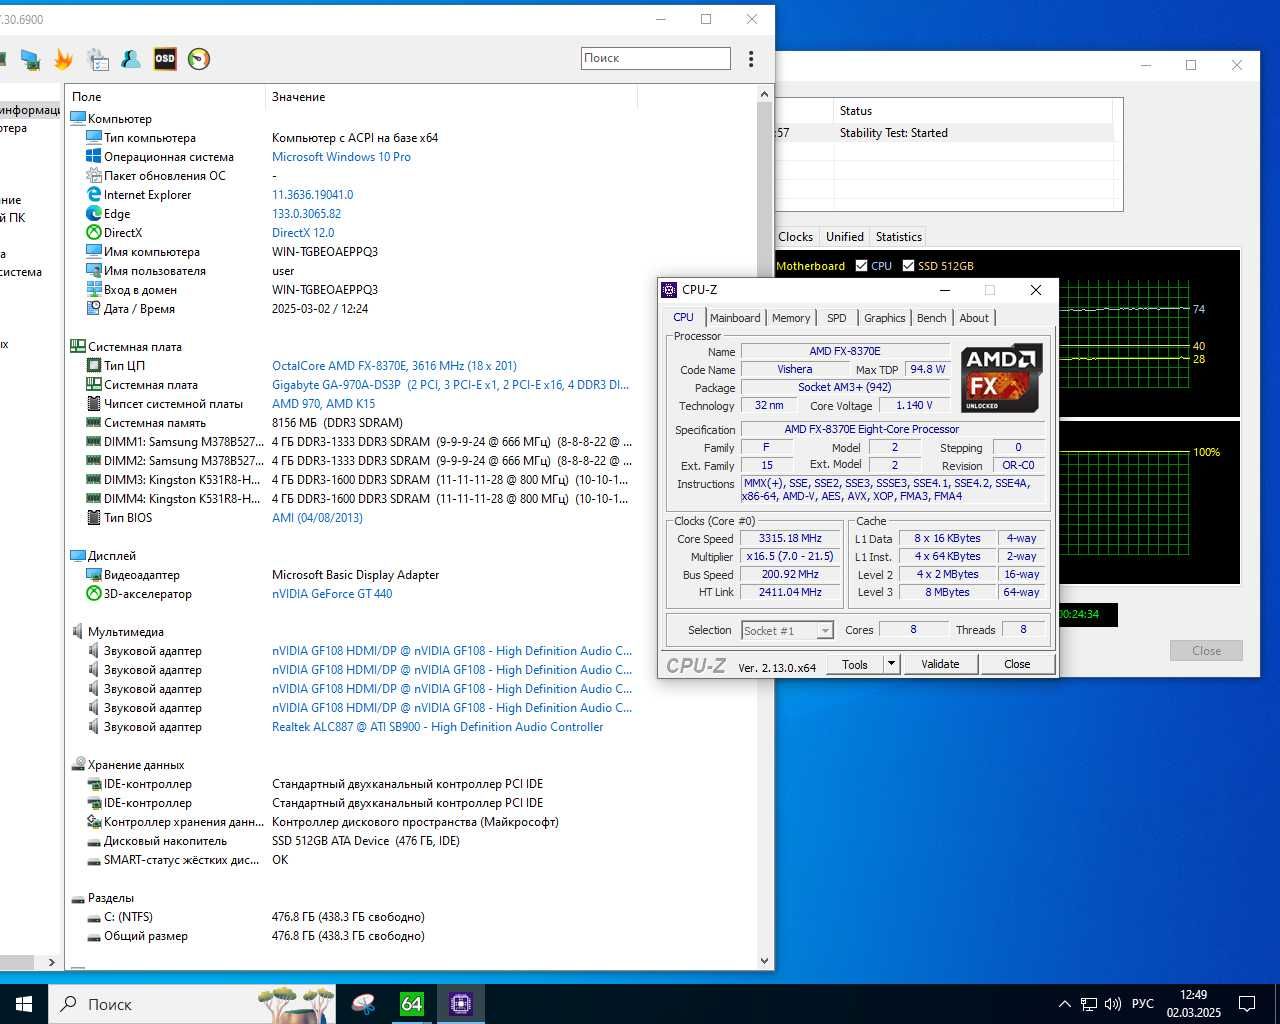This screenshot has width=1280, height=1024.
Task: Click the gear with checklist toolbar icon
Action: 97,59
